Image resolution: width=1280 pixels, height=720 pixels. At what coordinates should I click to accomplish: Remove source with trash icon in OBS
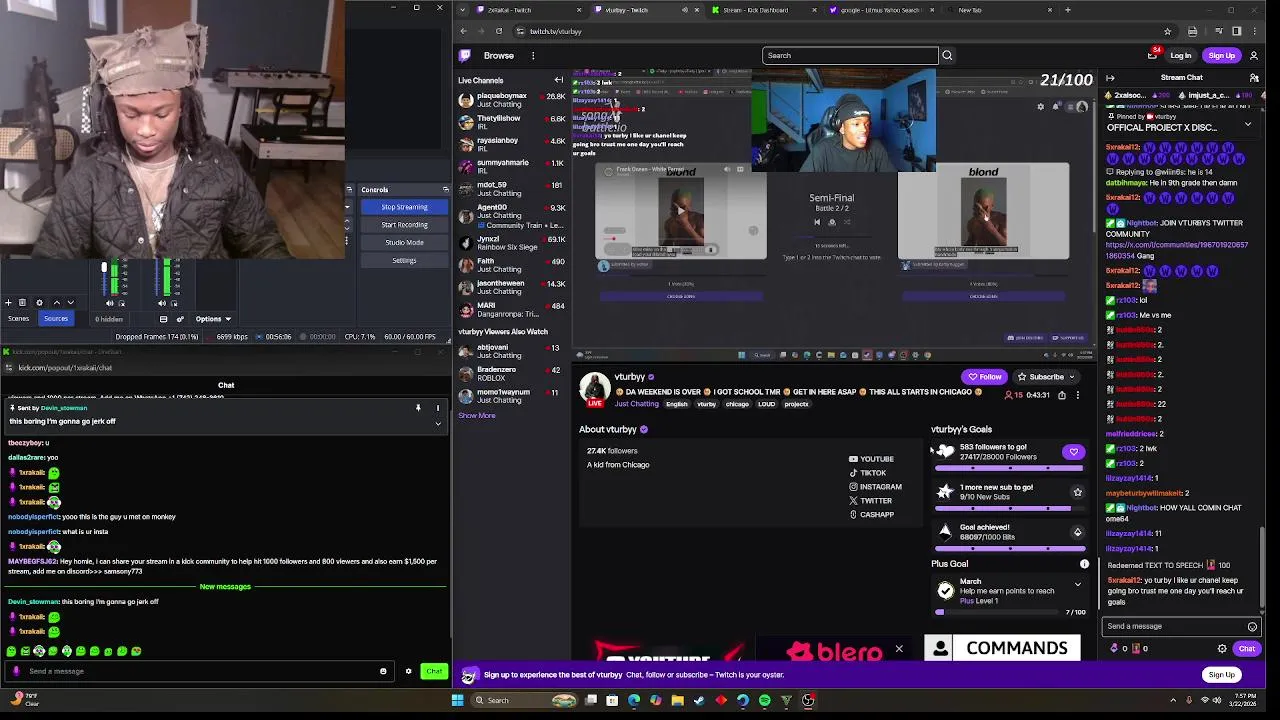tap(22, 302)
